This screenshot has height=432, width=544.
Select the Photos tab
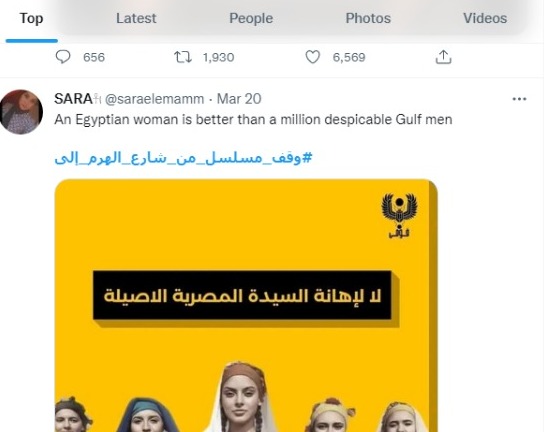368,18
